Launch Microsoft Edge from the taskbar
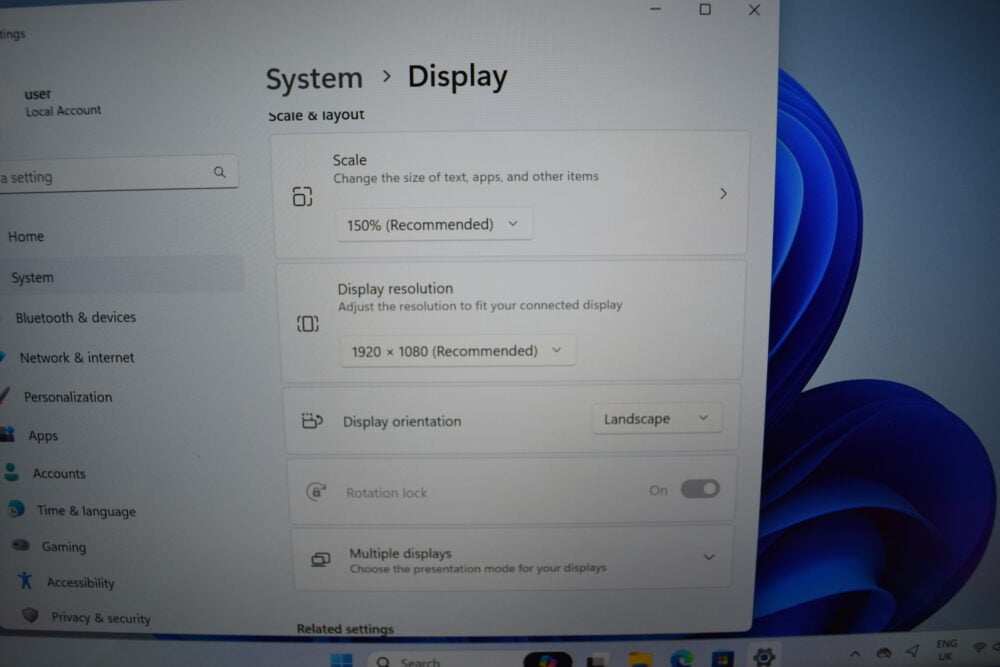This screenshot has height=667, width=1000. (x=681, y=659)
